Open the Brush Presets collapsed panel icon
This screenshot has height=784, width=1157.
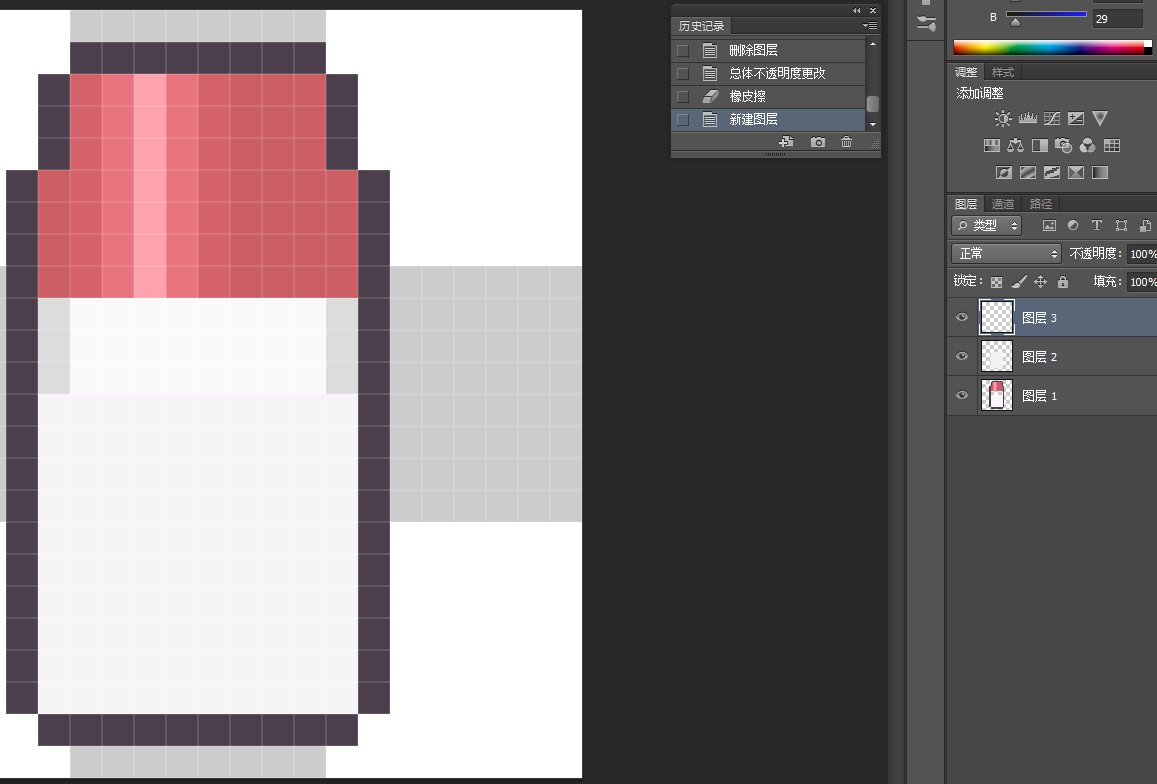tap(926, 24)
